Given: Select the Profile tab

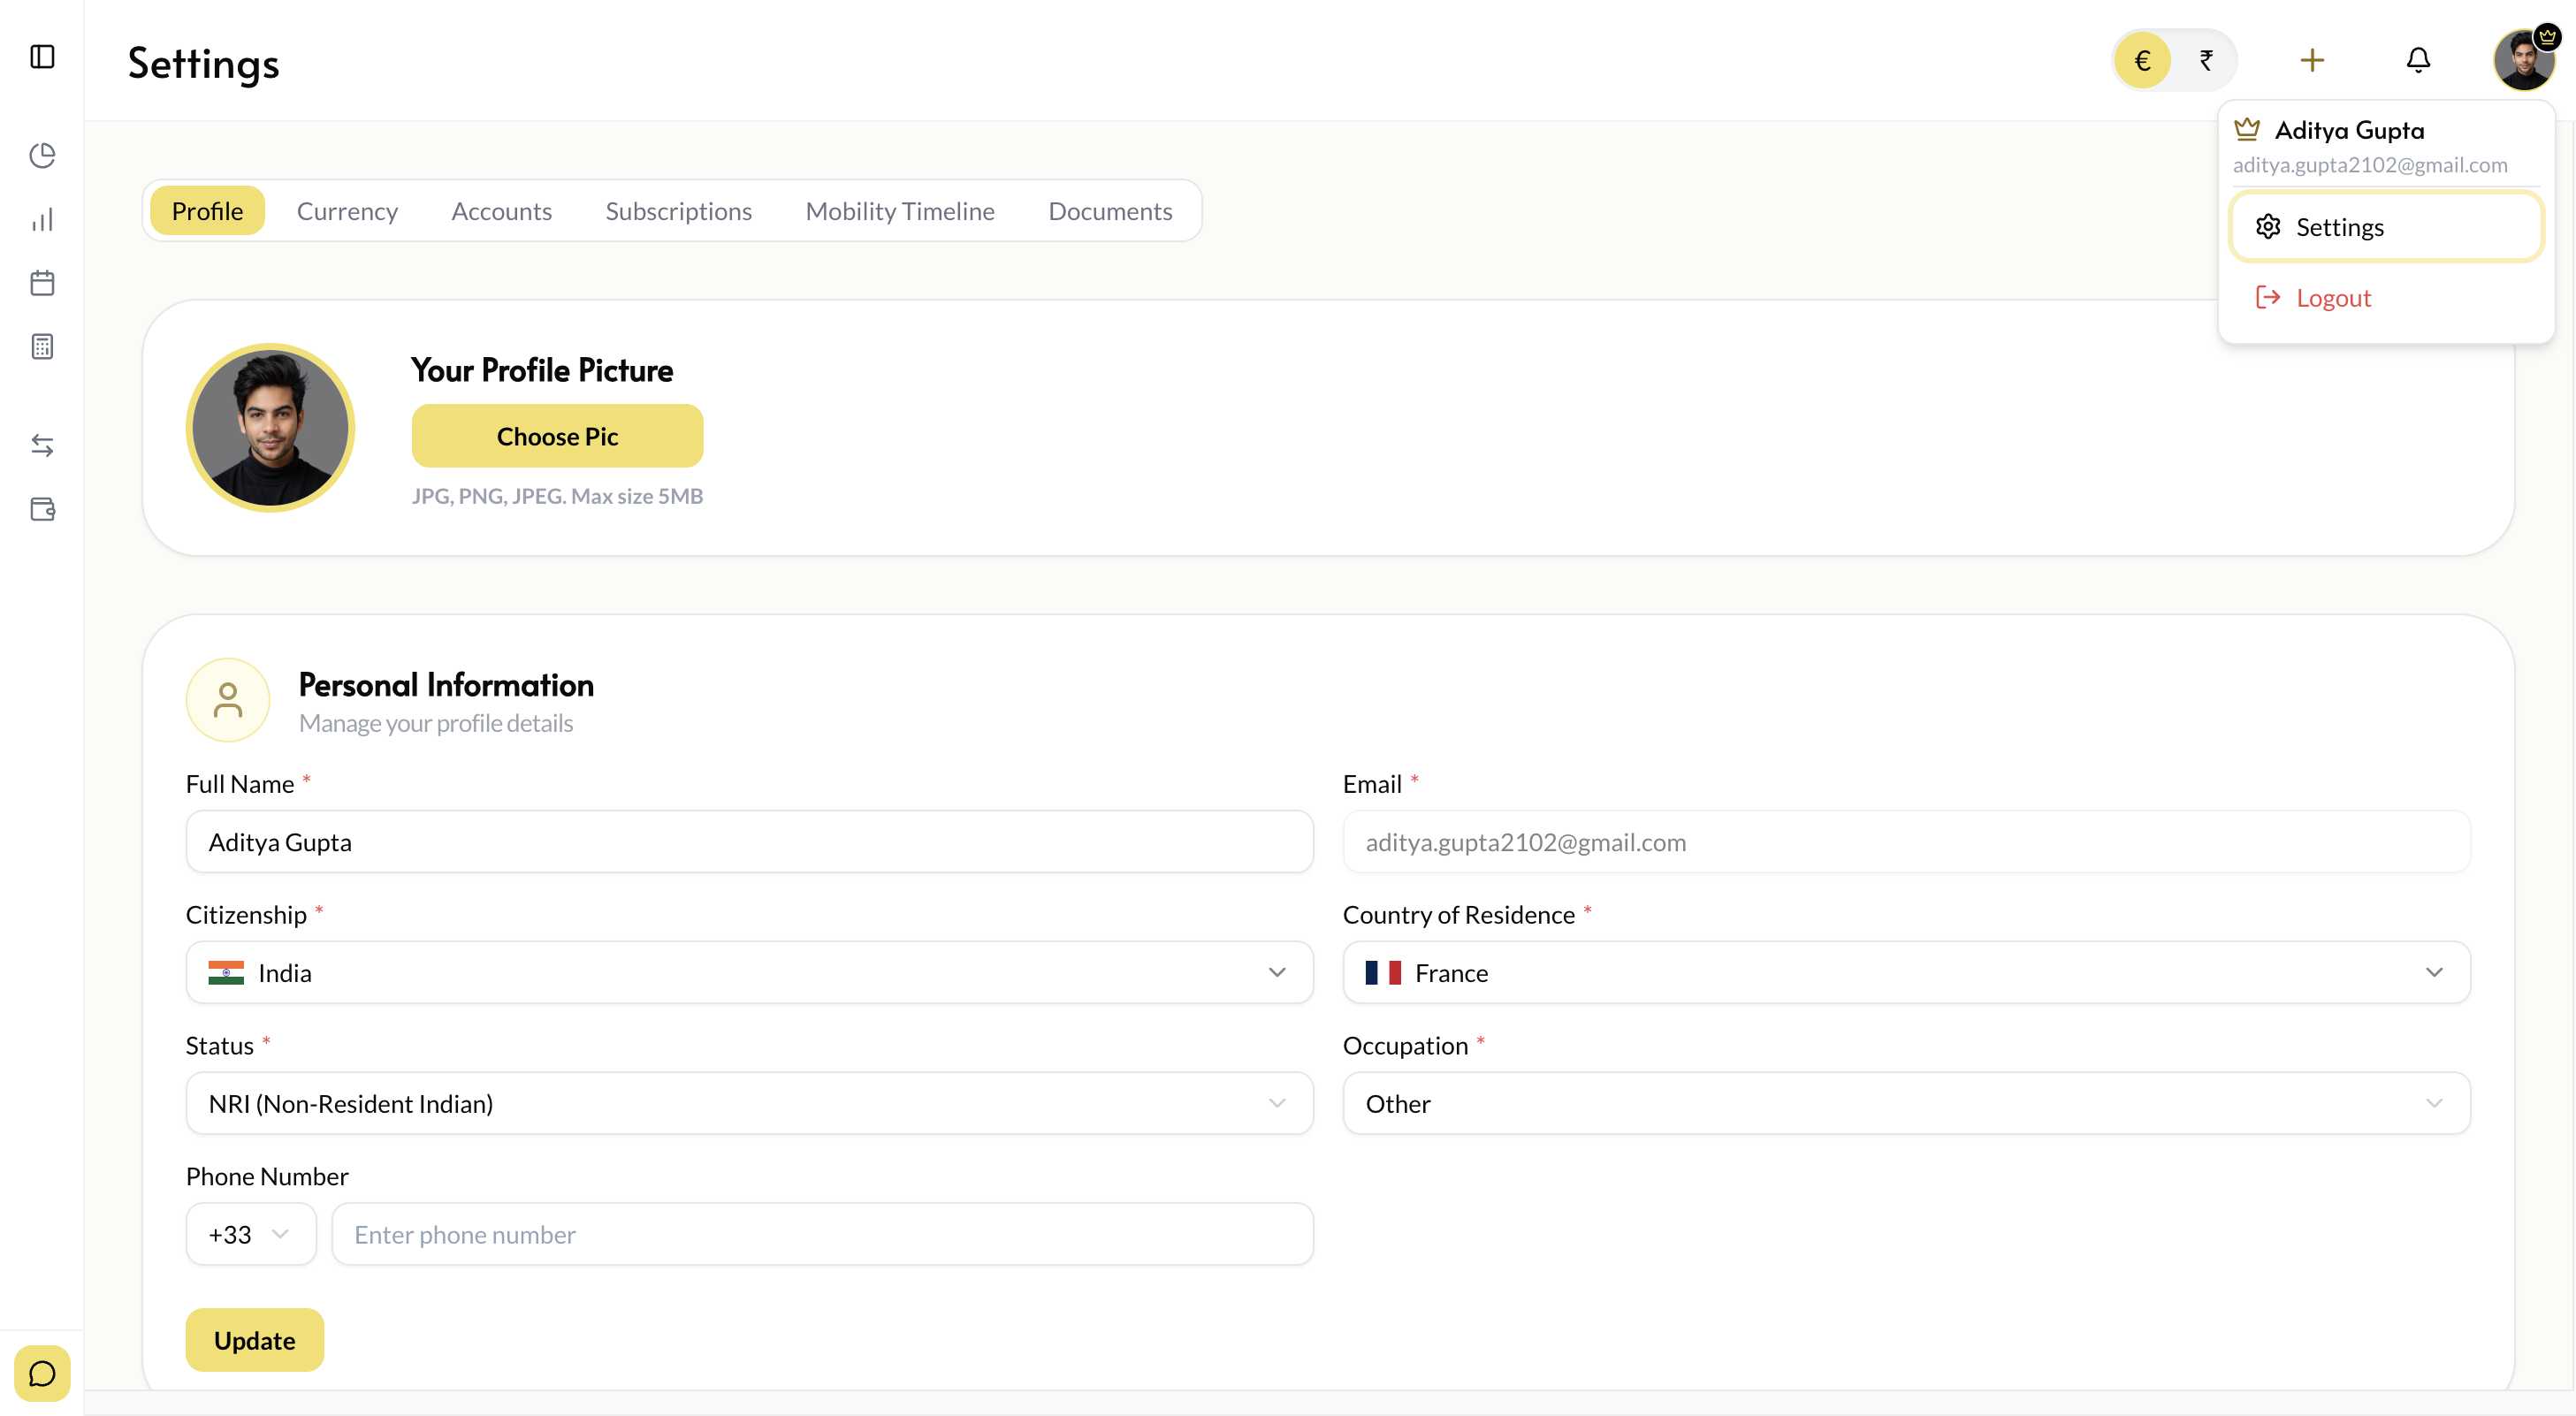Looking at the screenshot, I should [207, 211].
